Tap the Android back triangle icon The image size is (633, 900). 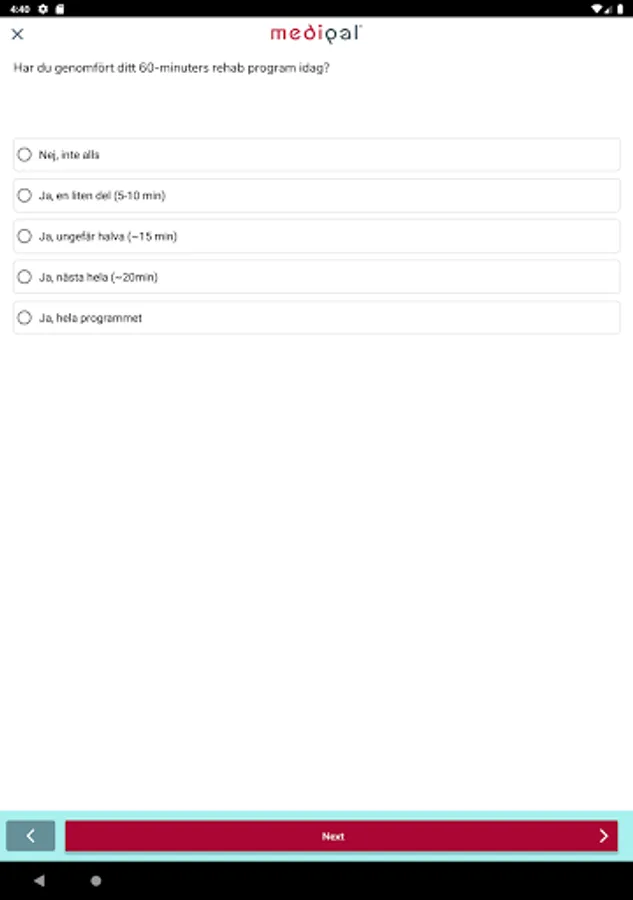tap(39, 881)
